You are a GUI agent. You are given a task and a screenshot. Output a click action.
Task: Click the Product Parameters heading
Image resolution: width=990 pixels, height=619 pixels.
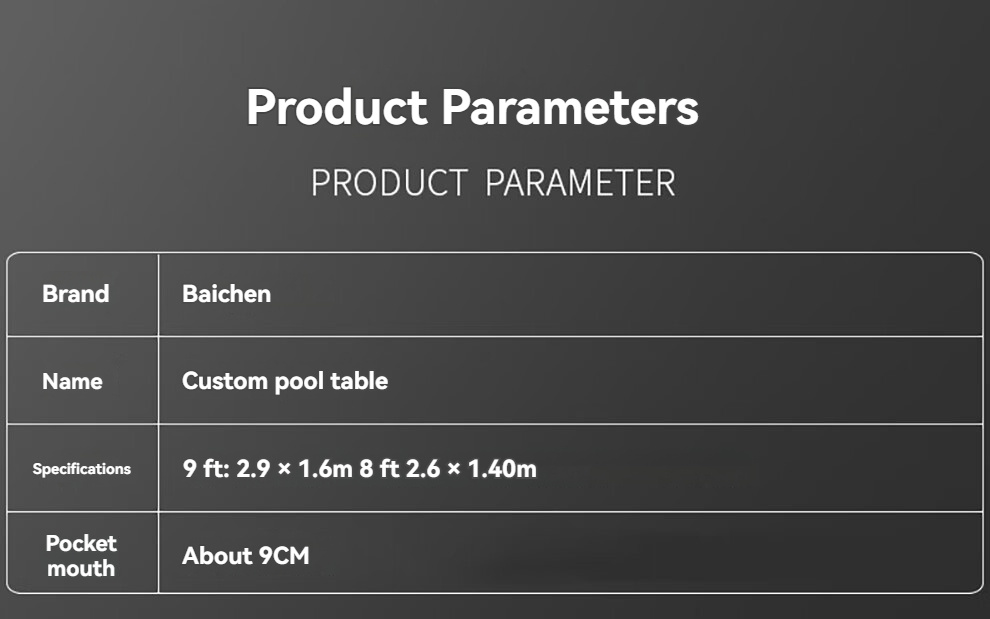tap(472, 107)
